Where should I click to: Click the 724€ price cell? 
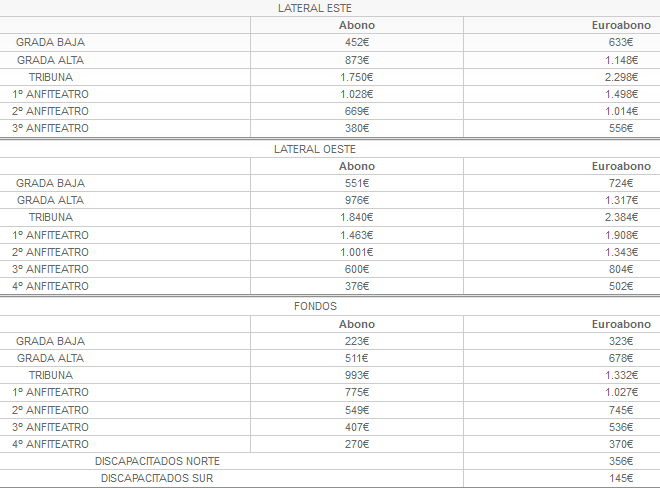[x=621, y=183]
